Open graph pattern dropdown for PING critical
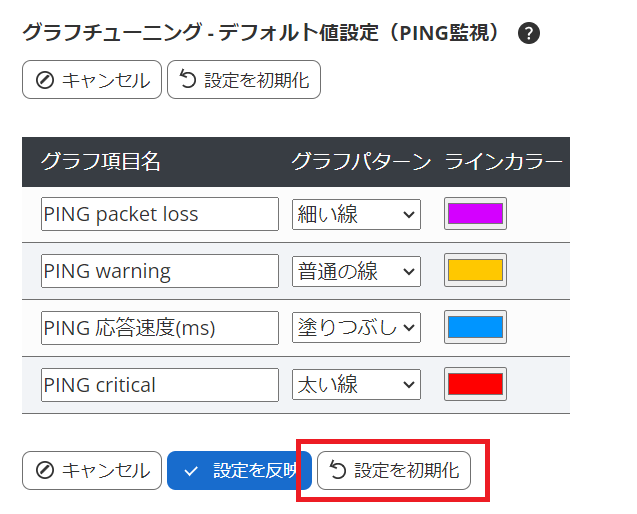The height and width of the screenshot is (514, 637). (356, 385)
